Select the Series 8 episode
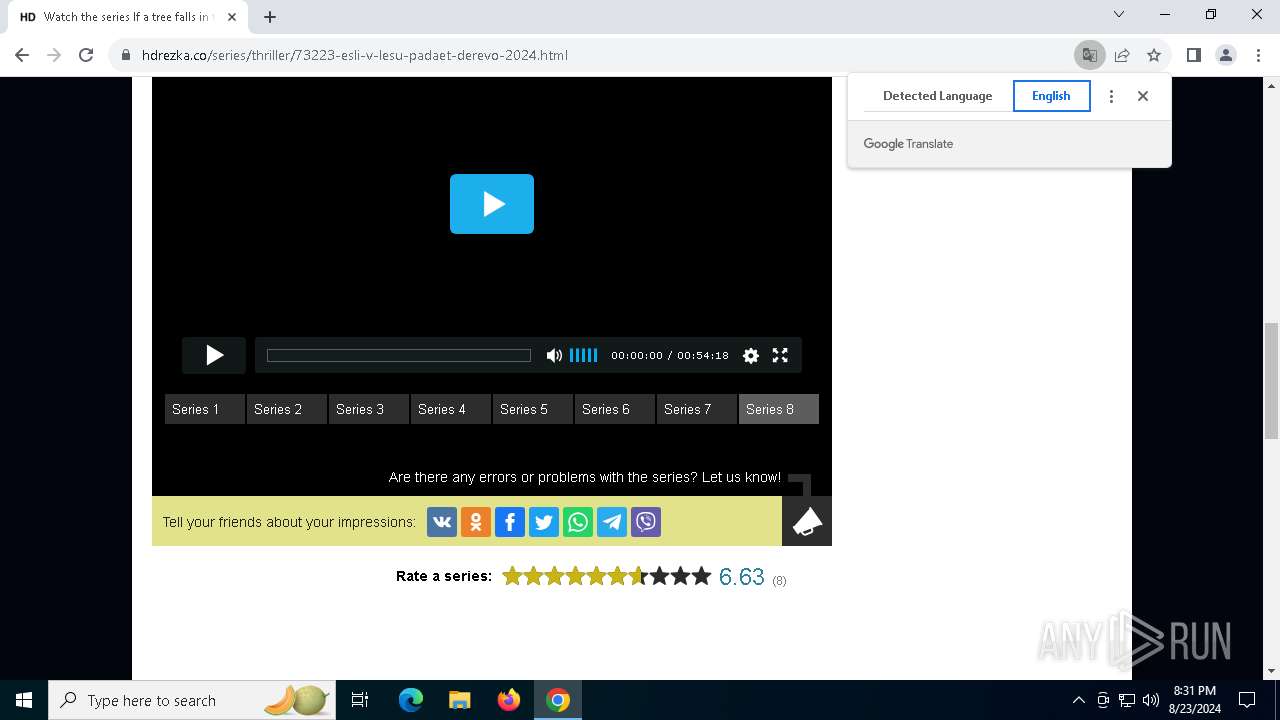The image size is (1280, 720). 779,409
